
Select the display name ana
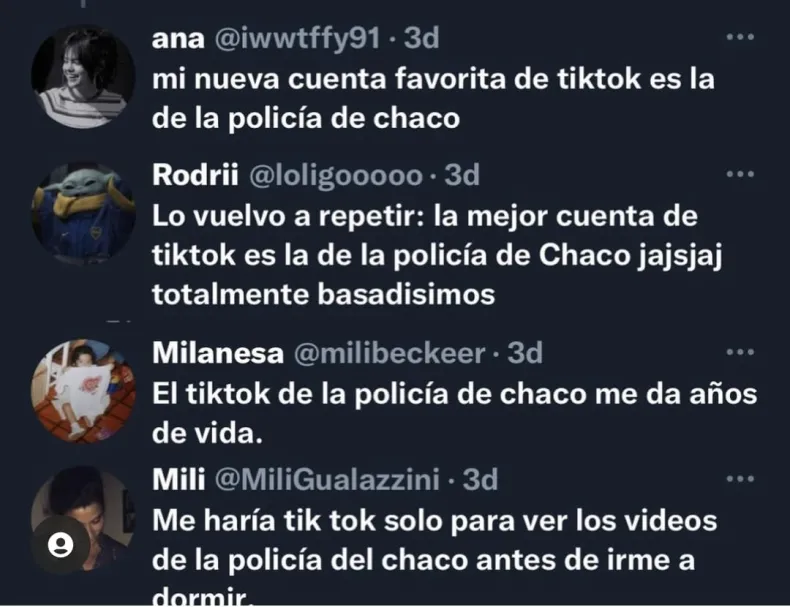178,39
